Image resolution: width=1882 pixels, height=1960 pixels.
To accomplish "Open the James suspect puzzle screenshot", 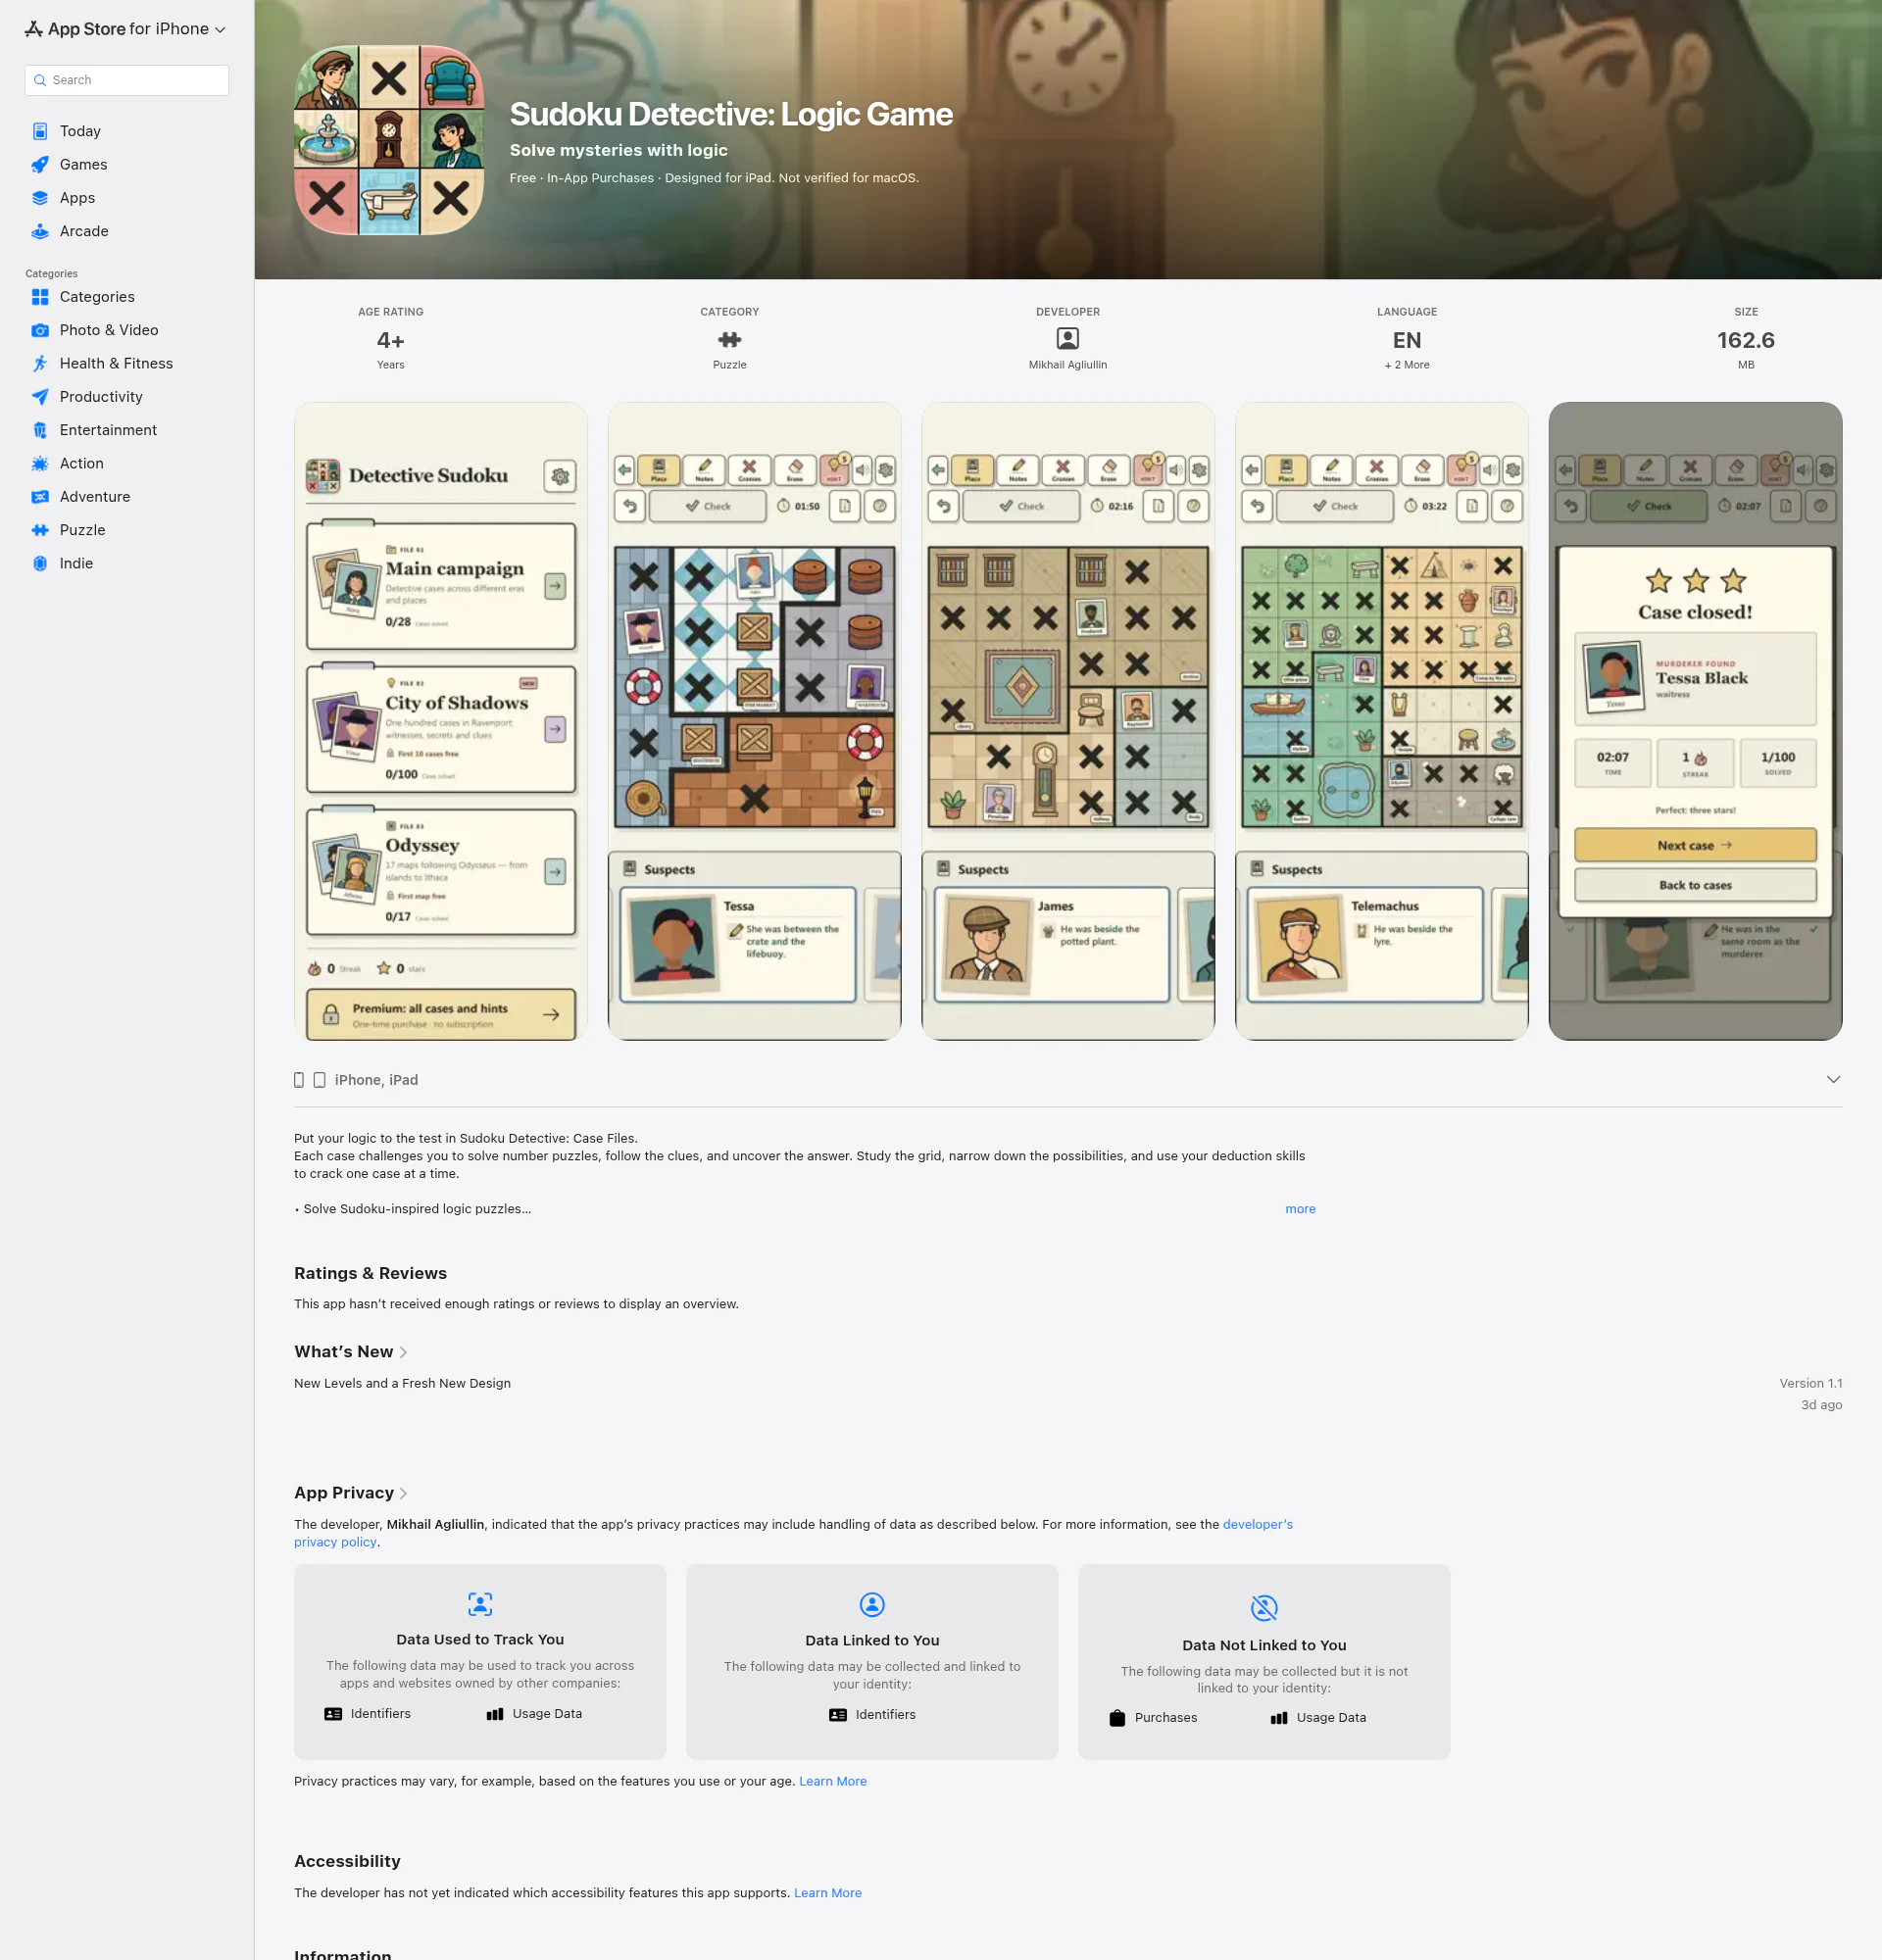I will pos(1068,721).
